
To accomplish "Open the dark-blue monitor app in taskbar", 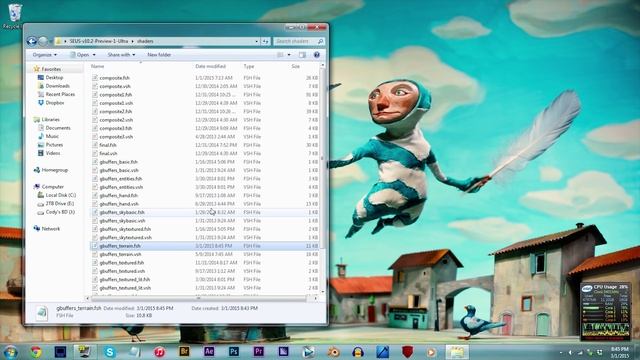I will (x=60, y=352).
